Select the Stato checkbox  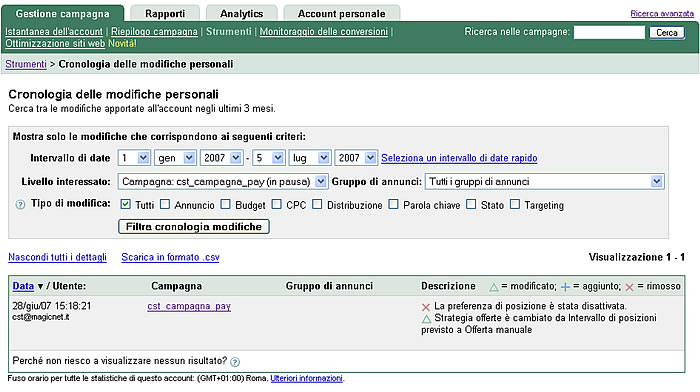[x=471, y=204]
